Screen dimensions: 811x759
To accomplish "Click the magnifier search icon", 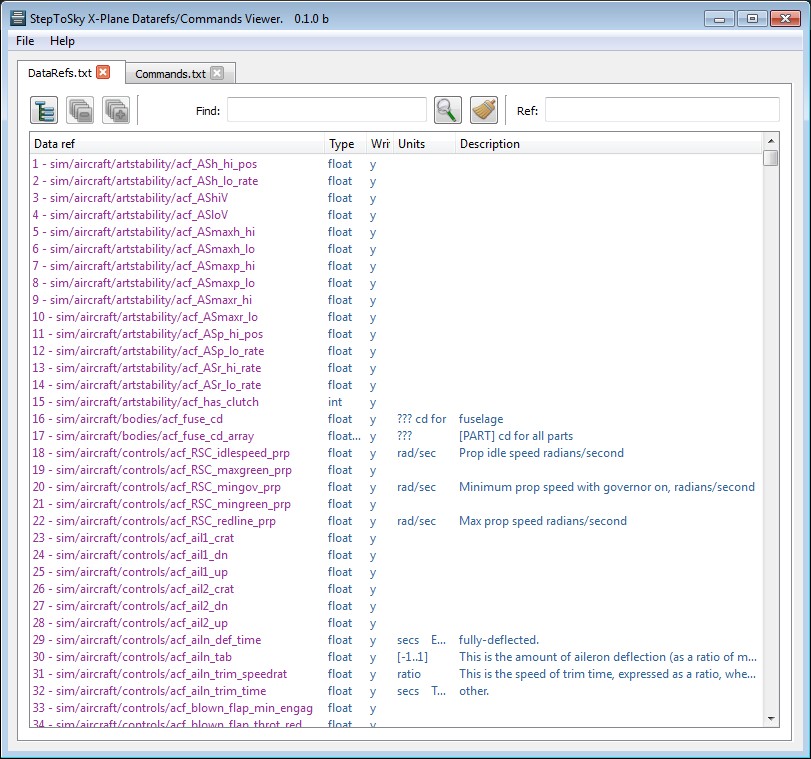I will tap(447, 110).
